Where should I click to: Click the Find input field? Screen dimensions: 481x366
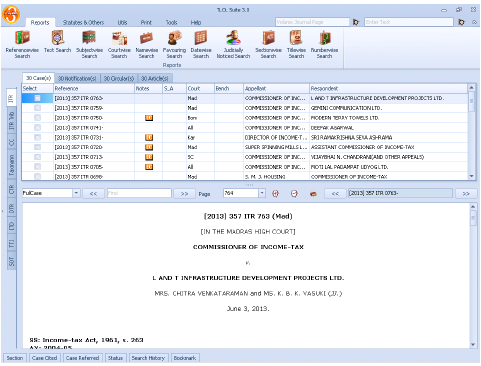(139, 193)
